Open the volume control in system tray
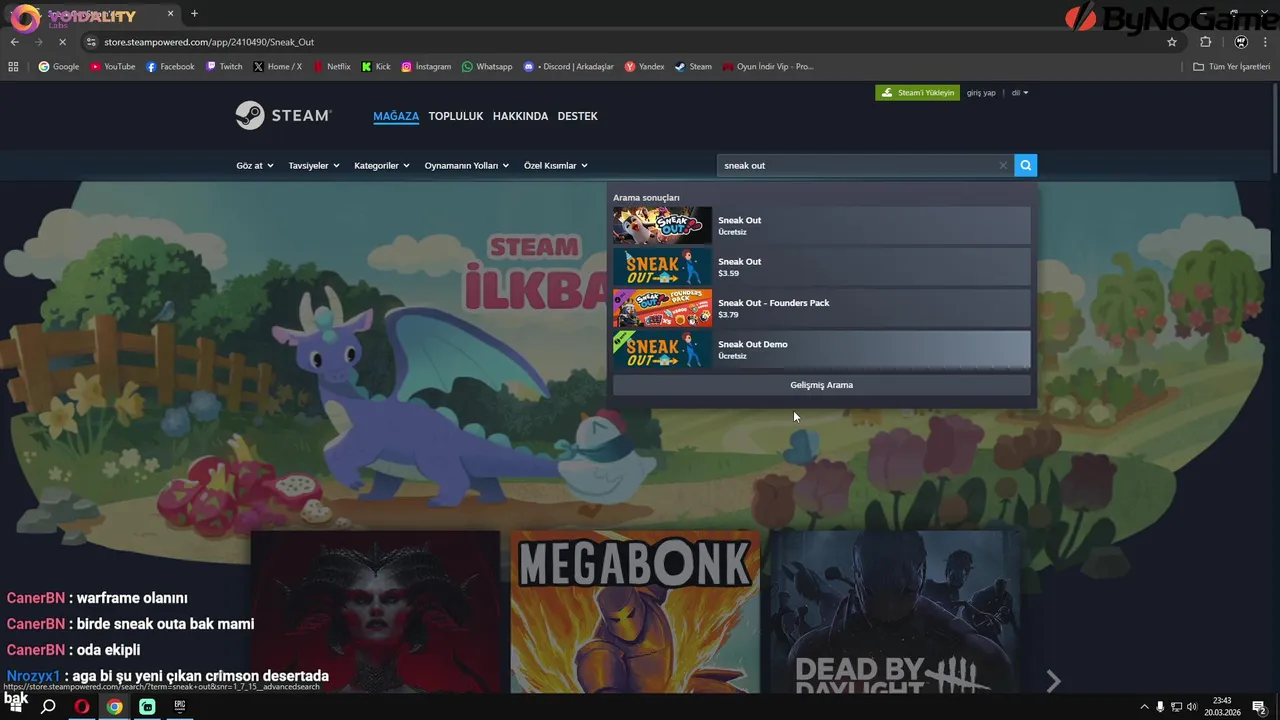This screenshot has height=720, width=1280. pos(1191,707)
